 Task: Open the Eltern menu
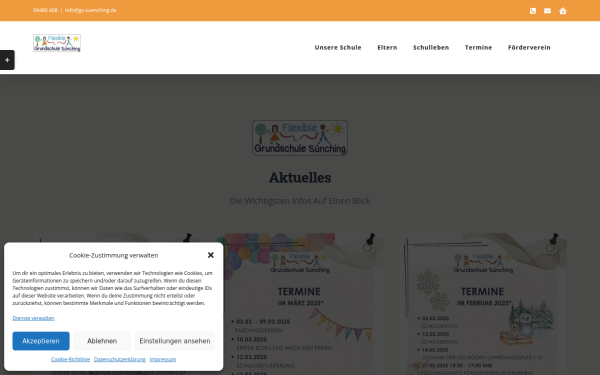[387, 47]
